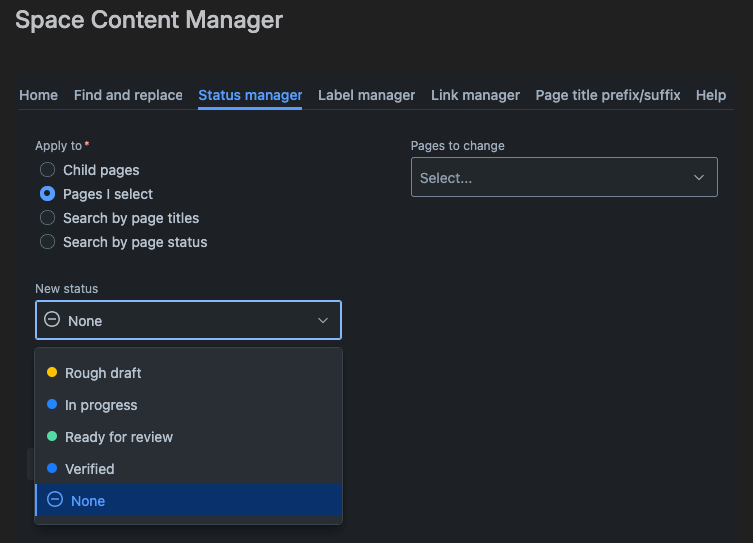Open the Pages to change dropdown
Viewport: 753px width, 543px height.
coord(564,177)
